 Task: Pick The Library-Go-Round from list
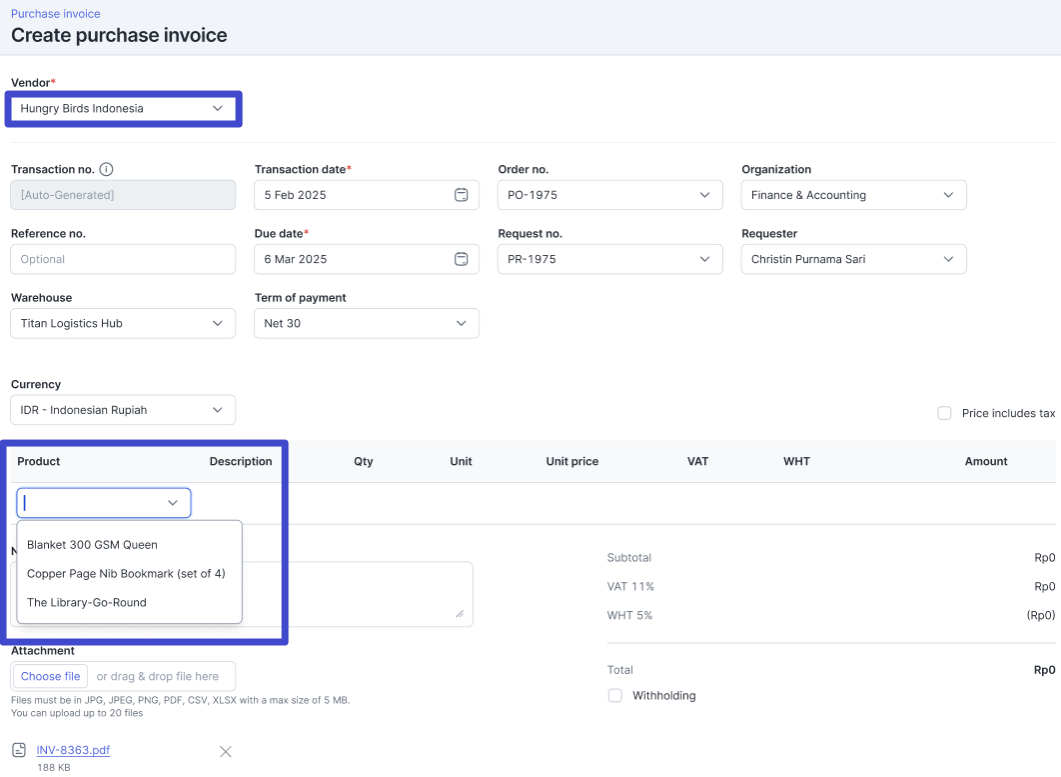pyautogui.click(x=87, y=603)
